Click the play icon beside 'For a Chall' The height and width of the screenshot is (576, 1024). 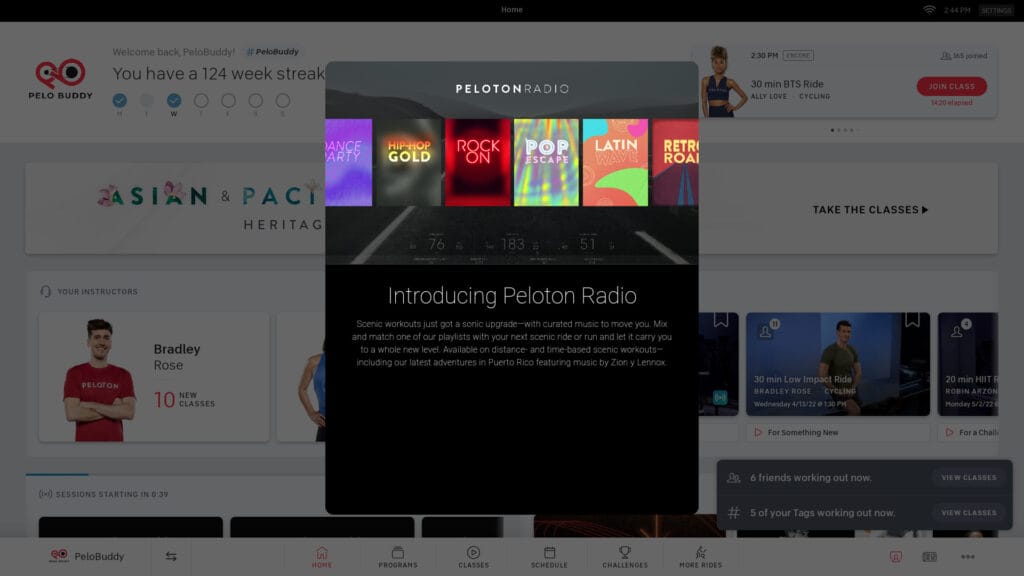949,432
